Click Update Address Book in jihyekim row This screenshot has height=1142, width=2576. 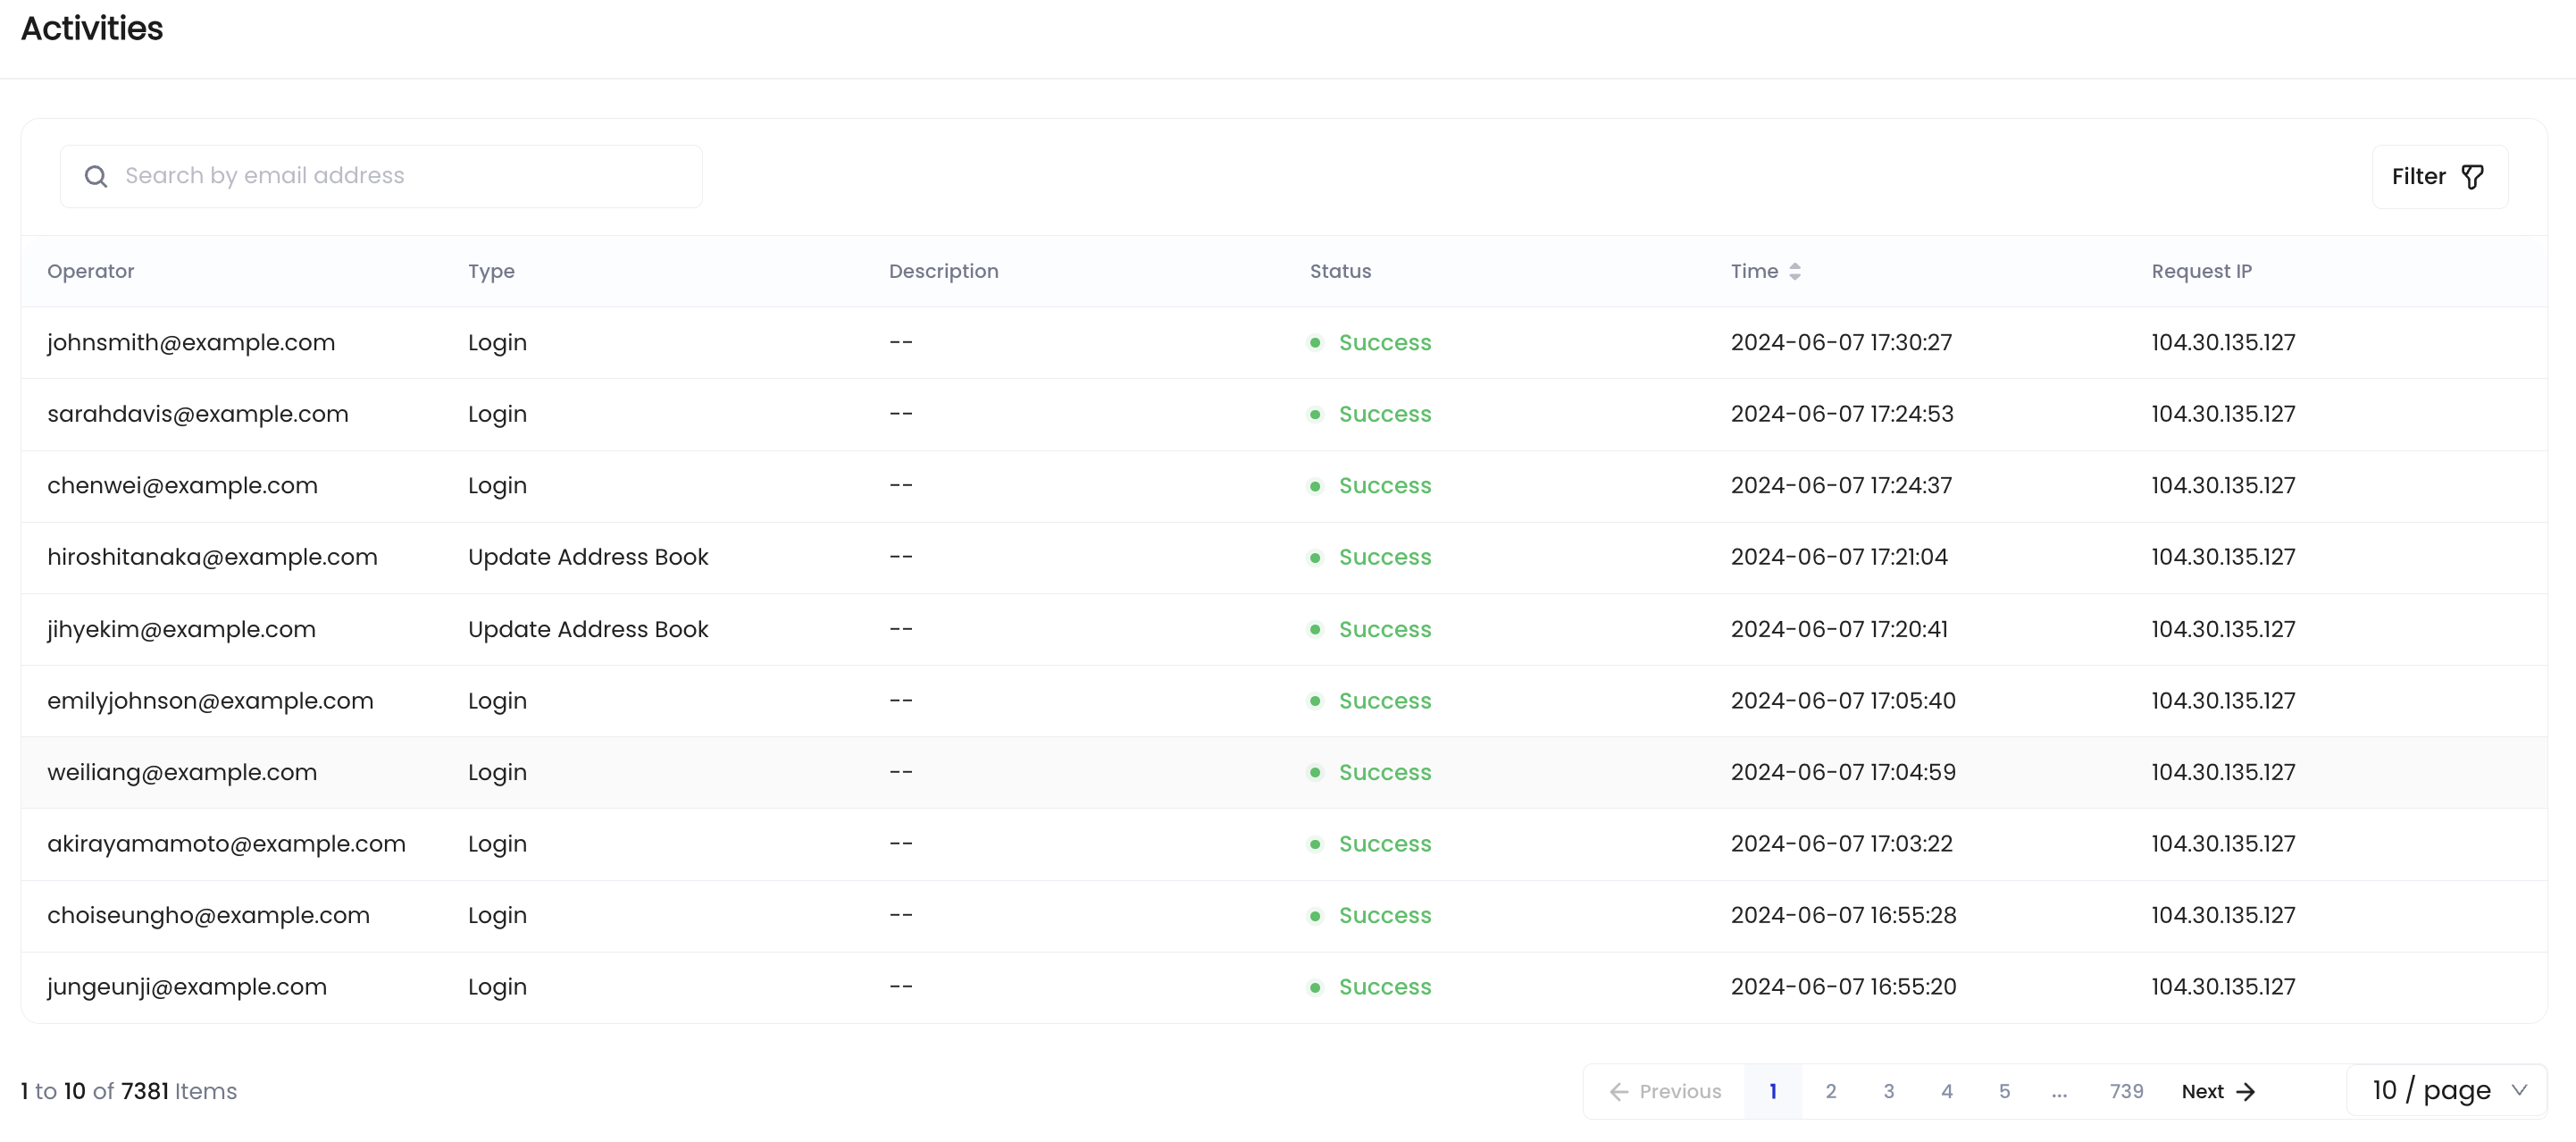(x=588, y=630)
